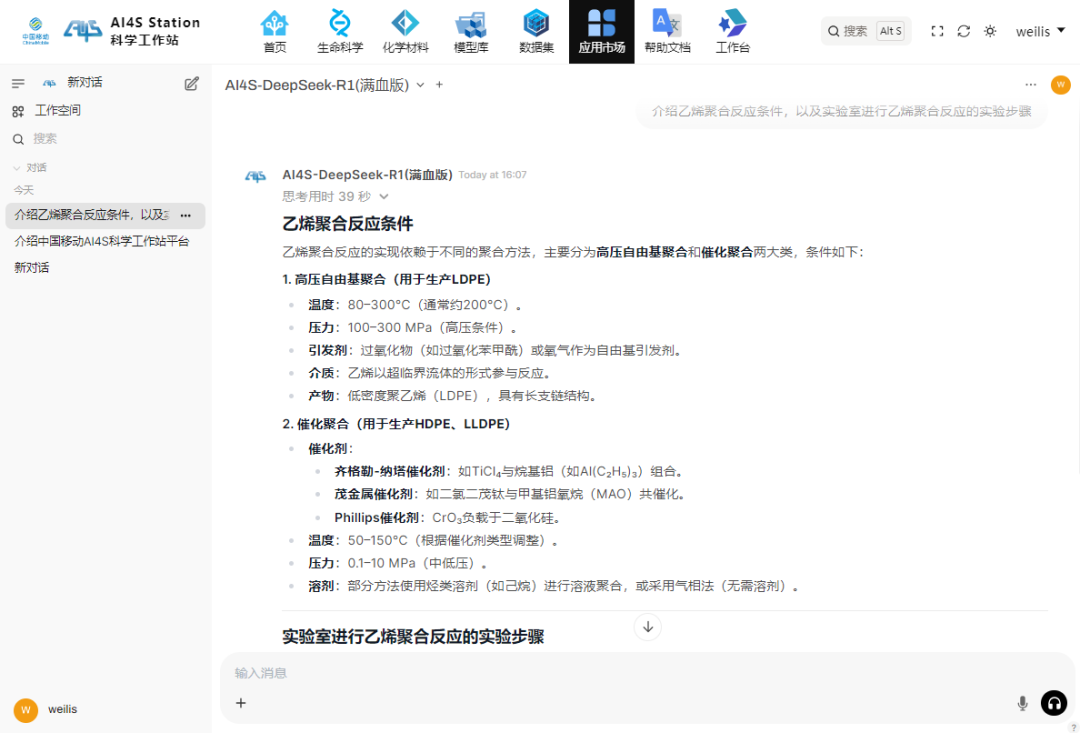Select the 应用市场 app market tab

[601, 32]
